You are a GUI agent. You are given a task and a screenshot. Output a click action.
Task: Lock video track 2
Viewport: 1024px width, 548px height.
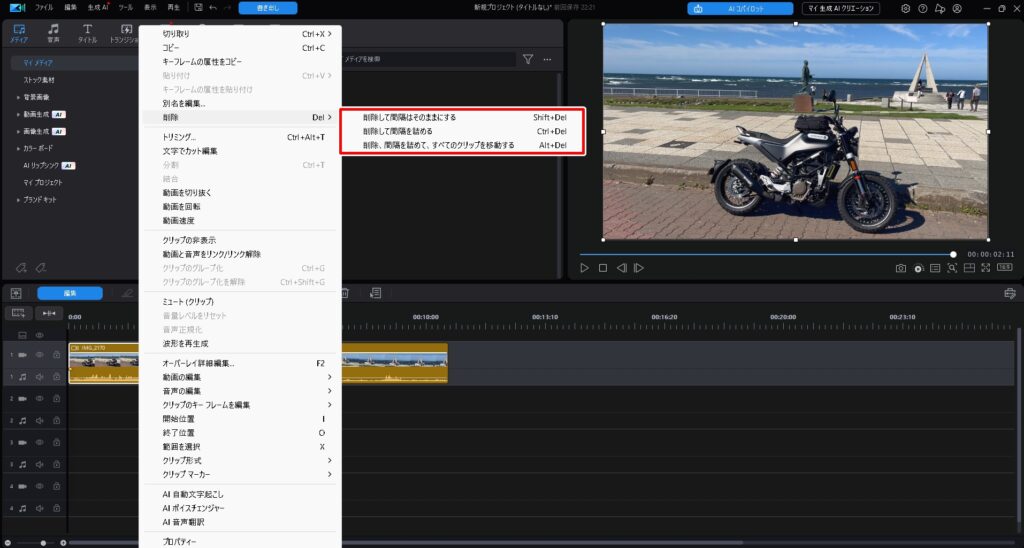pos(57,398)
